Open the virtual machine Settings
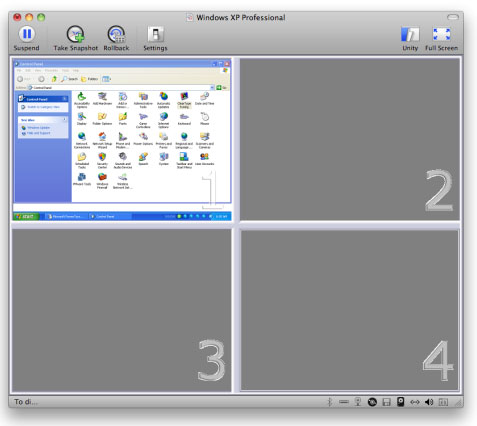Image resolution: width=477 pixels, height=426 pixels. (x=155, y=38)
